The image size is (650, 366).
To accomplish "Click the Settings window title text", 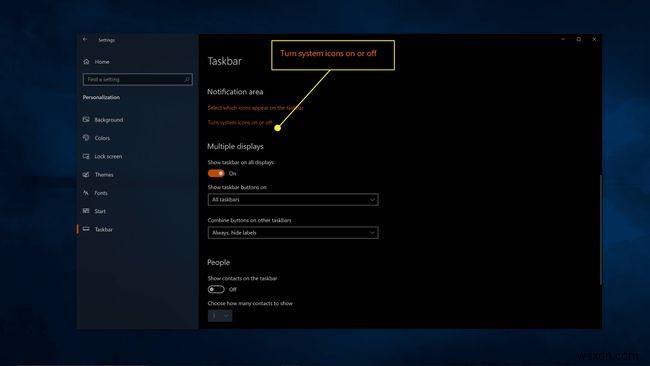I will pos(107,40).
